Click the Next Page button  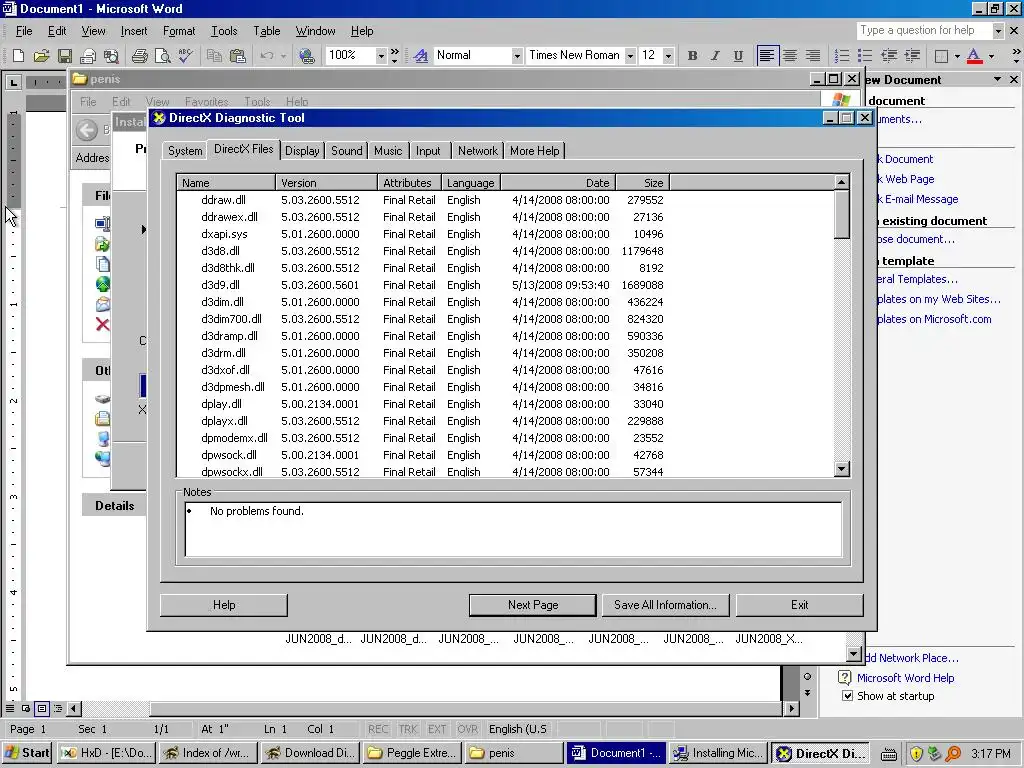pyautogui.click(x=533, y=605)
